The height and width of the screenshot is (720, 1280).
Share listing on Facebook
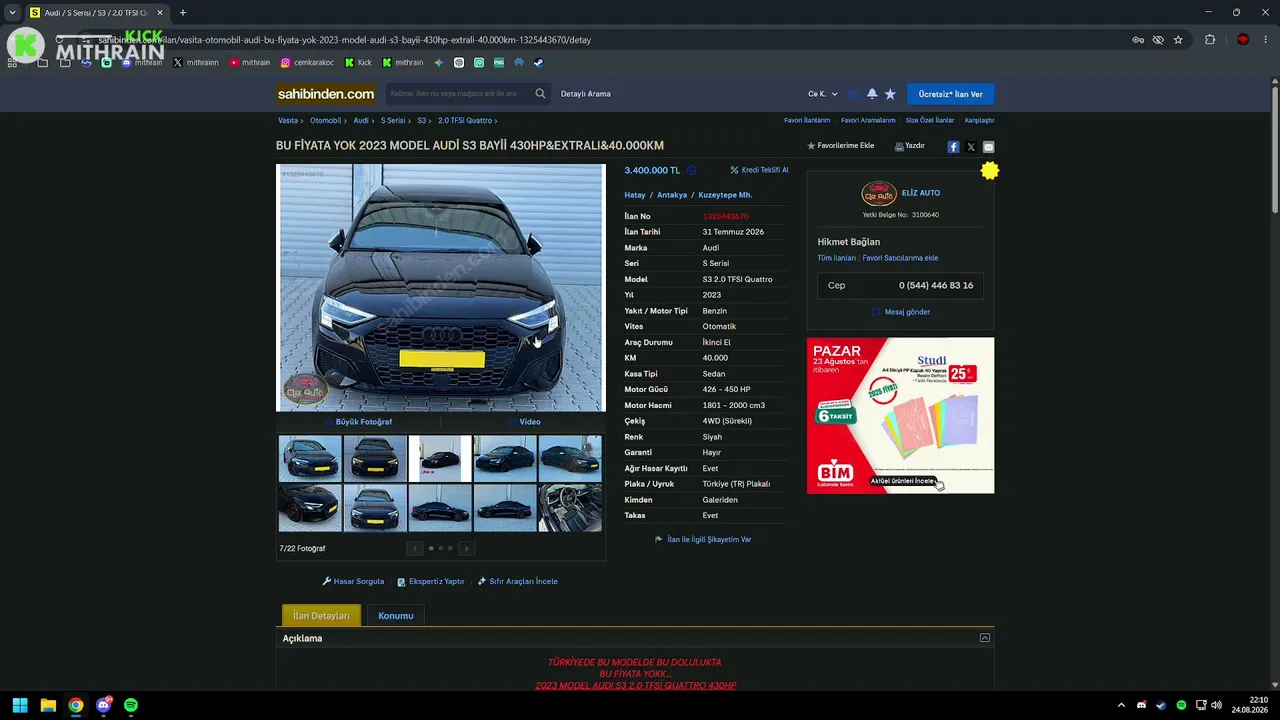tap(953, 147)
